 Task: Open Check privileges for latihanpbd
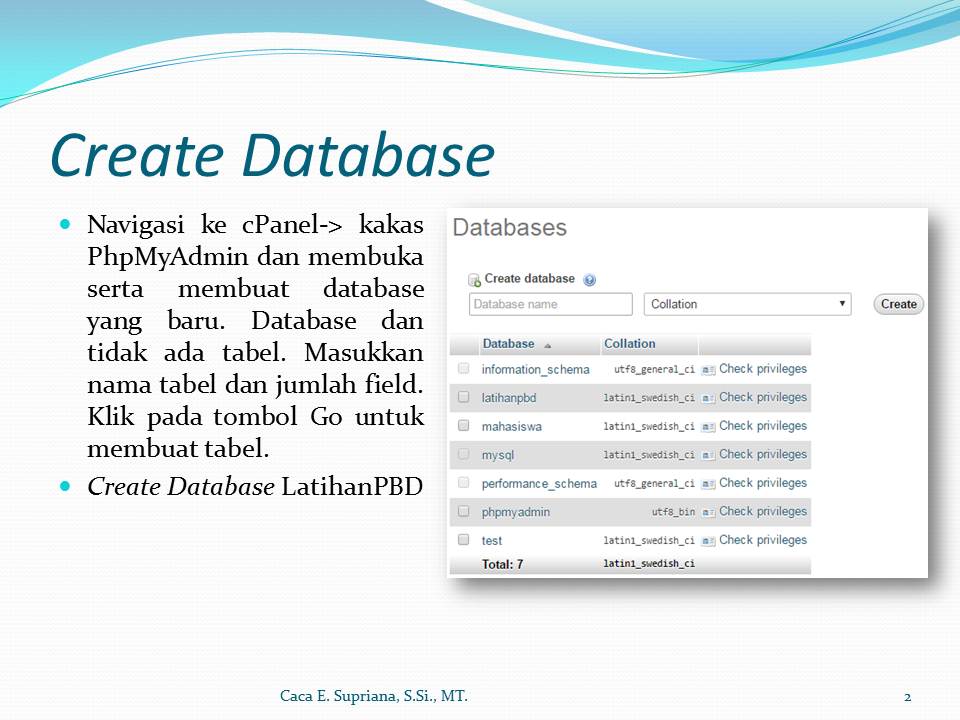[x=762, y=396]
